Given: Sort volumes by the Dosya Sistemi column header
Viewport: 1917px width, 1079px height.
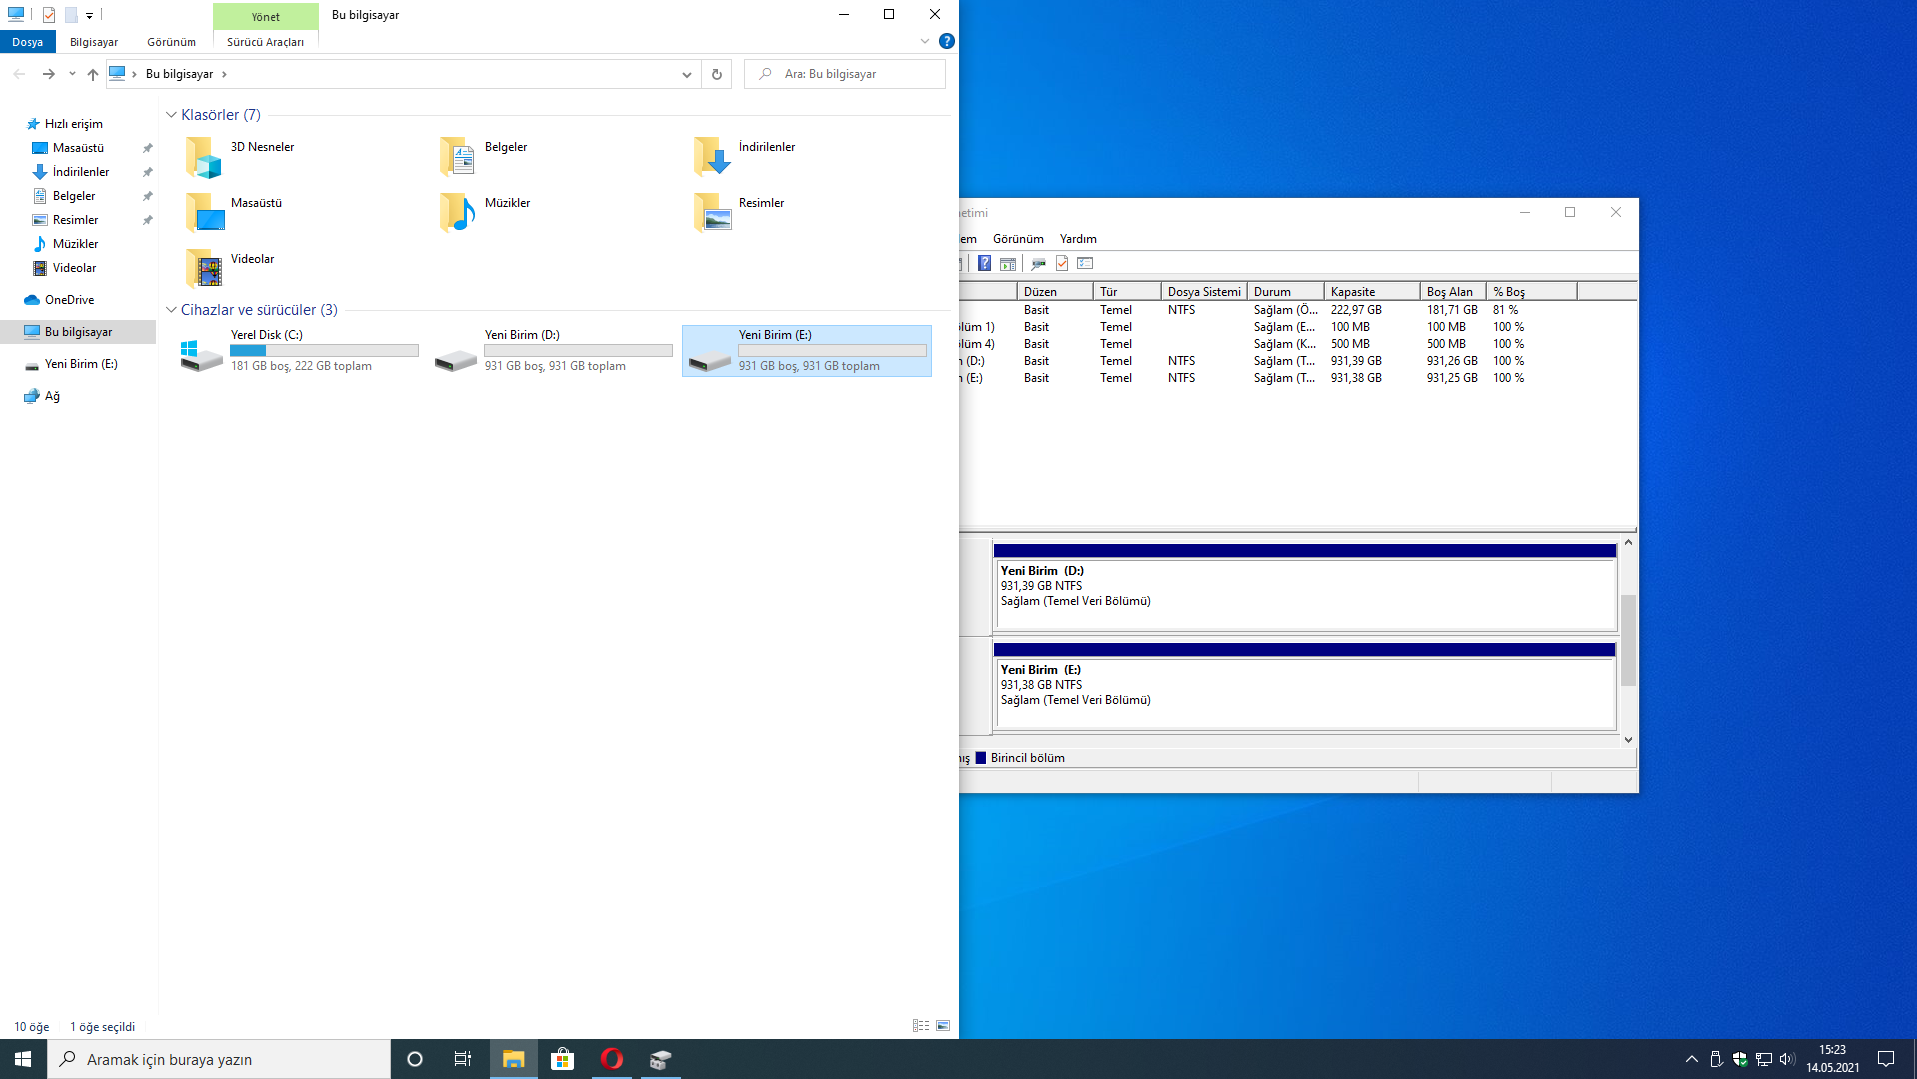Looking at the screenshot, I should coord(1204,292).
